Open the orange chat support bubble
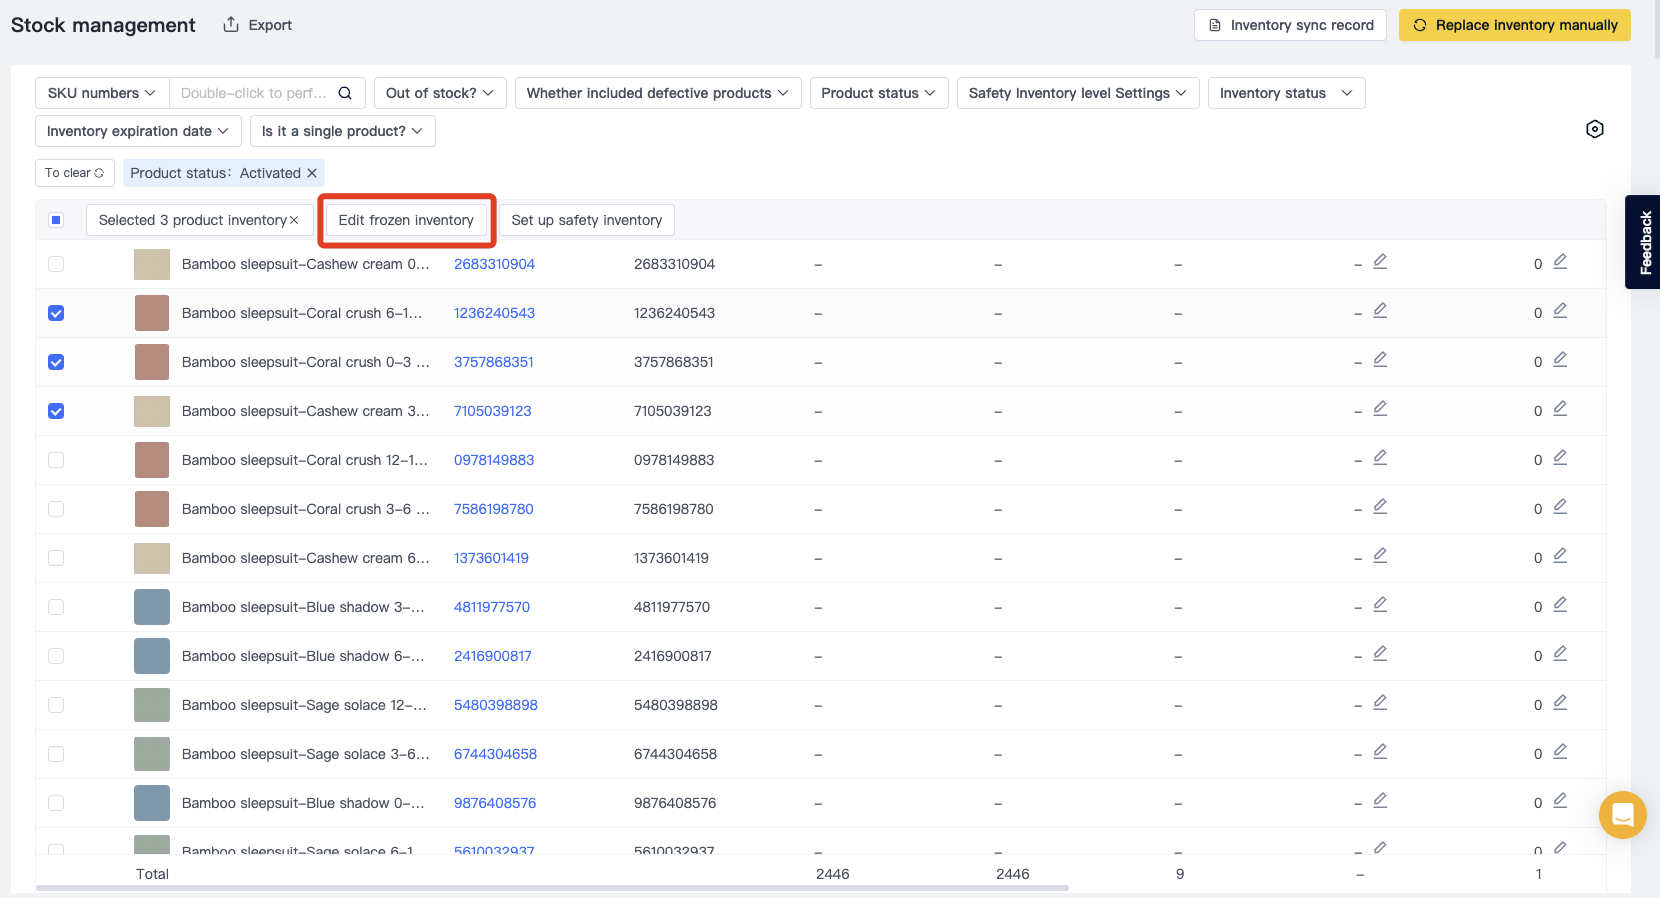This screenshot has width=1660, height=898. (x=1622, y=814)
